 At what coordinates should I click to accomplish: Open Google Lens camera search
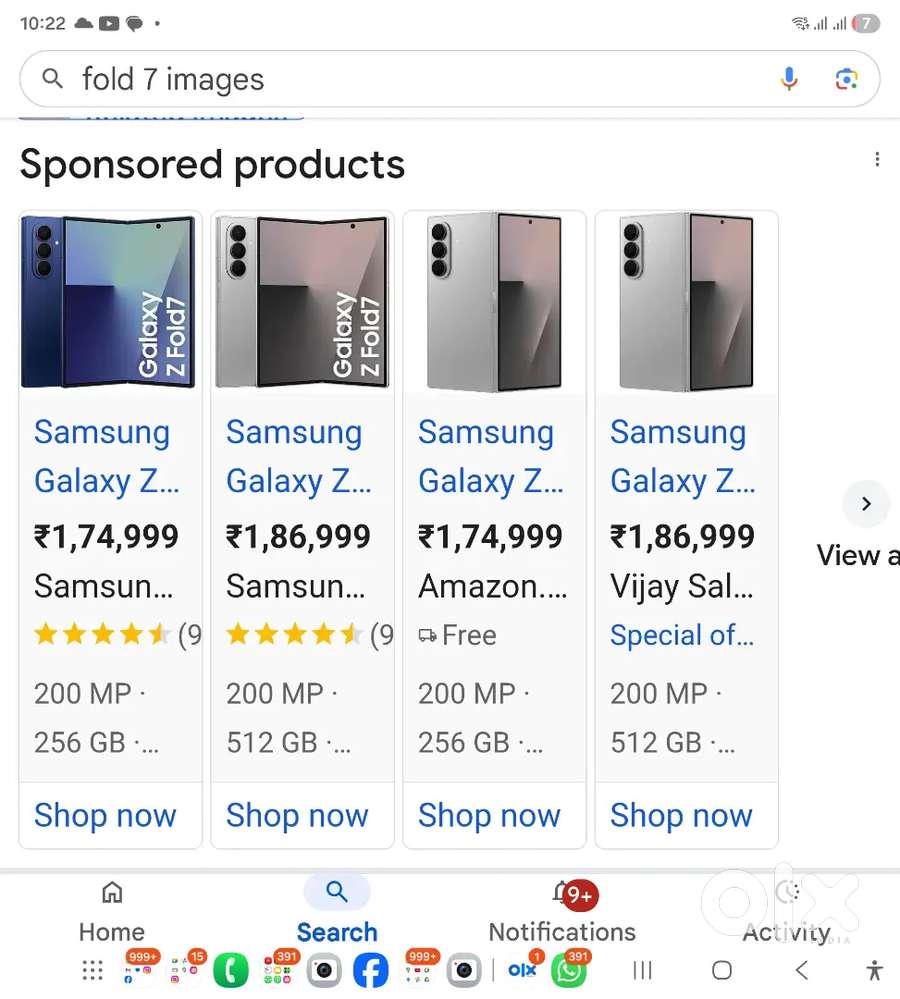coord(846,79)
